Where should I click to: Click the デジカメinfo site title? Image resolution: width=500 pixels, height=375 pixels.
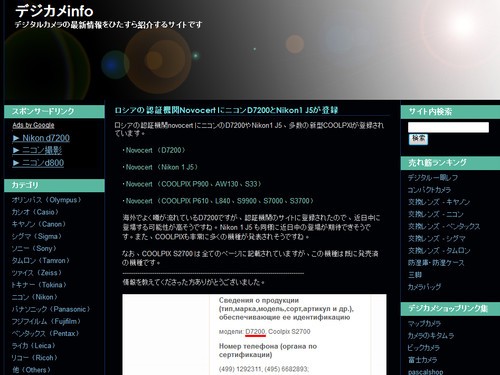click(x=54, y=11)
